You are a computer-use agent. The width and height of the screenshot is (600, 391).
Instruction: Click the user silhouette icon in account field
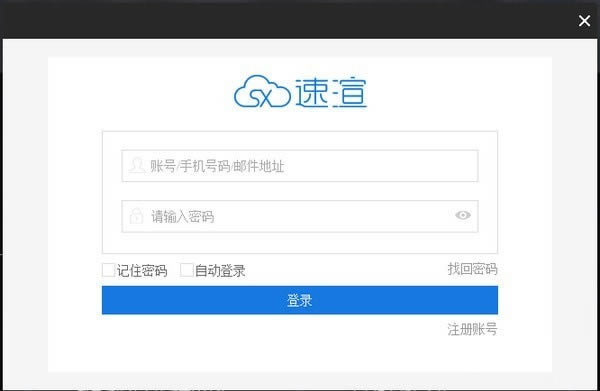coord(137,165)
